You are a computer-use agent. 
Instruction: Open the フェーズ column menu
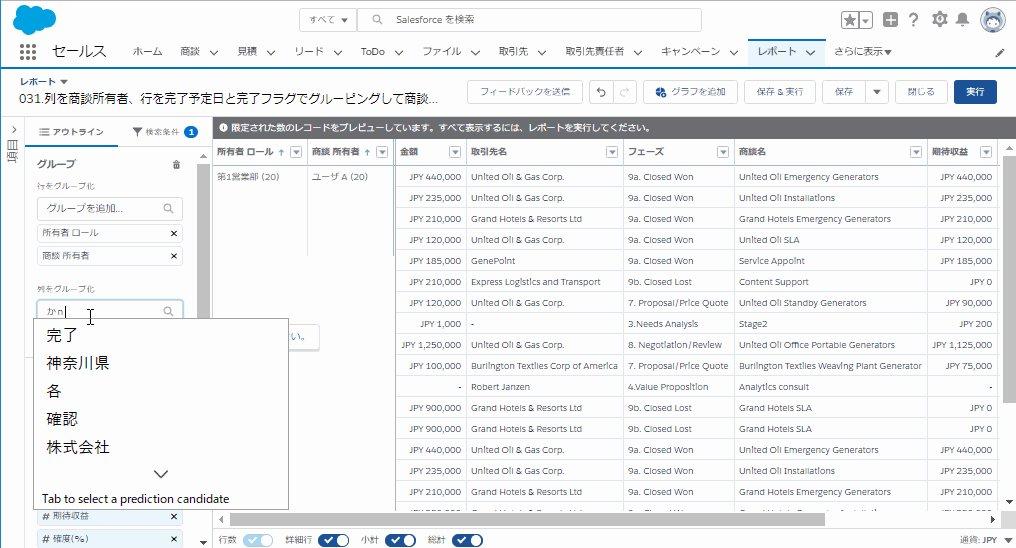[x=723, y=152]
